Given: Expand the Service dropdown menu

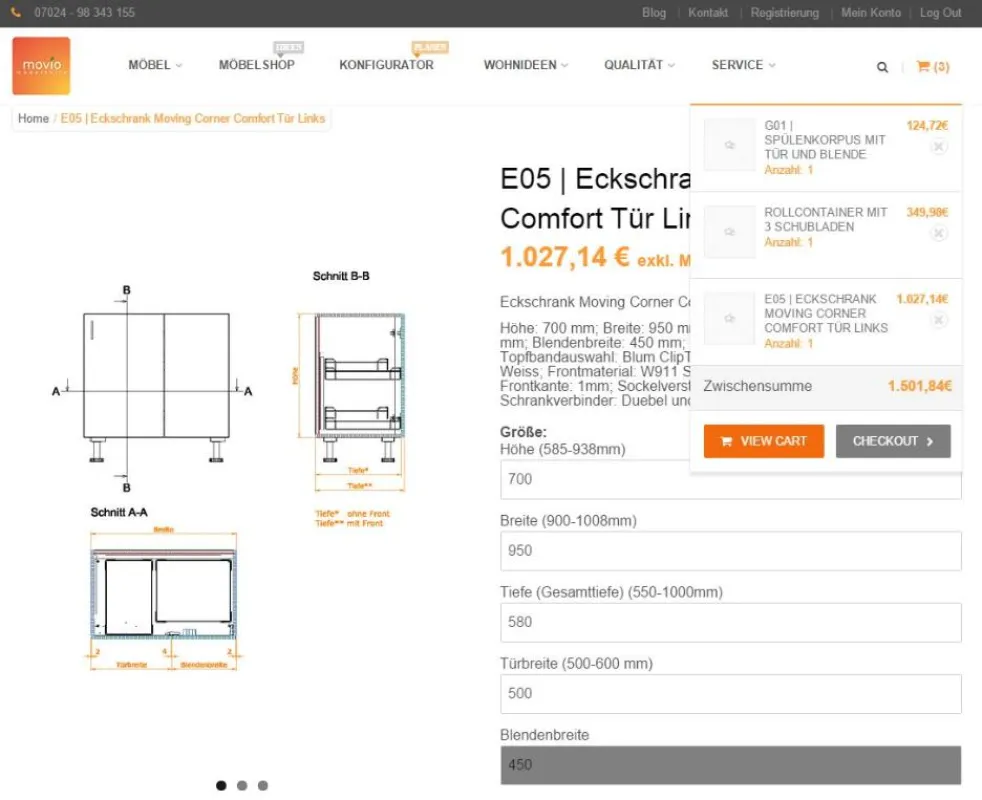Looking at the screenshot, I should click(x=743, y=65).
